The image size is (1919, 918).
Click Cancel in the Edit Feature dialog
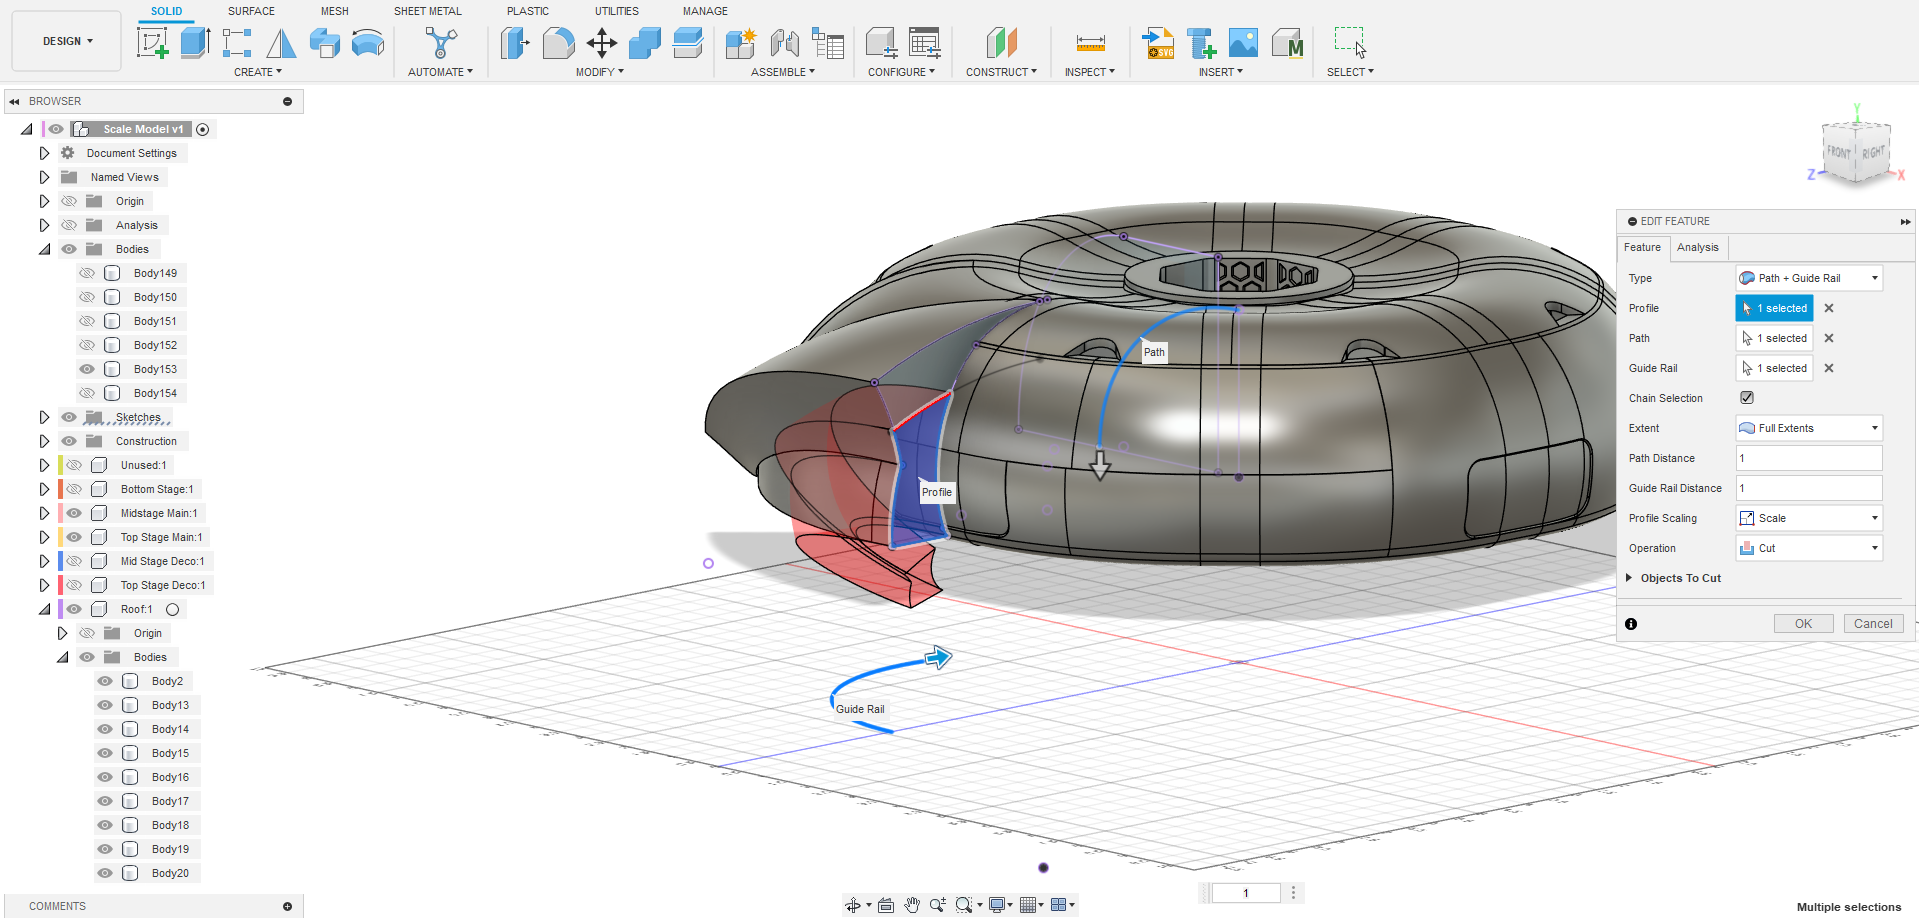pos(1873,623)
